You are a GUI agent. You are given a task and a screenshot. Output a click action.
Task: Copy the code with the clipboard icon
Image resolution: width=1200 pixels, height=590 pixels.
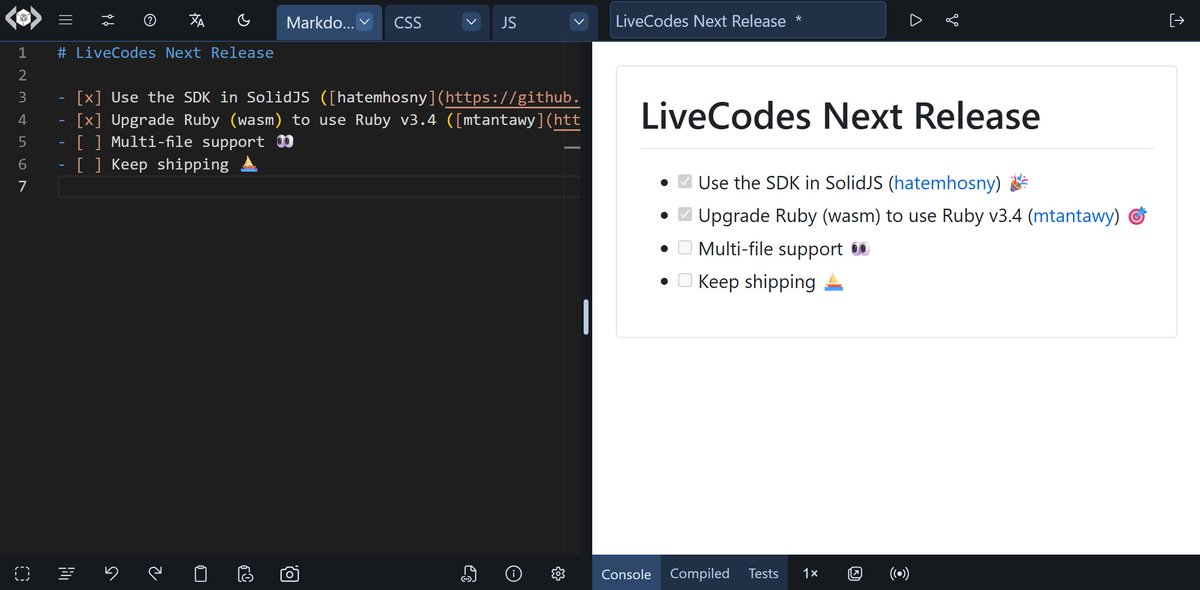point(200,573)
